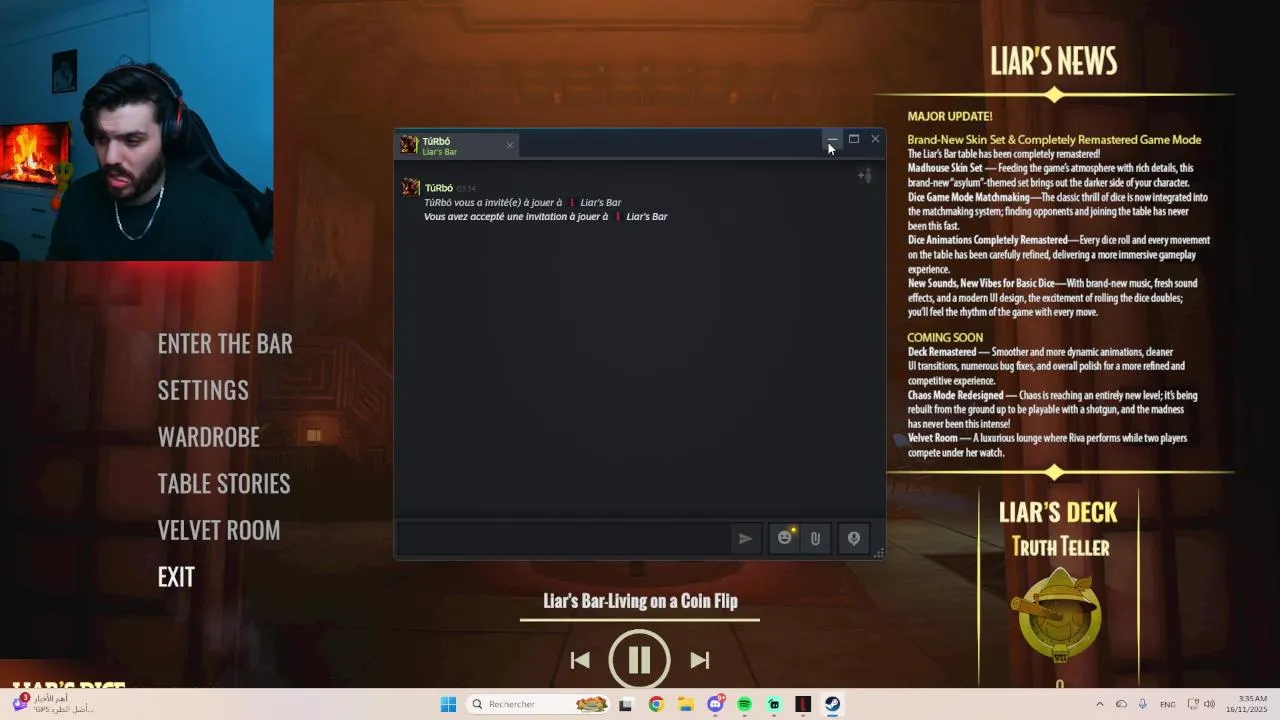Screen dimensions: 1280x720
Task: Click the accepted invitation Liar's Bar link
Action: (647, 216)
